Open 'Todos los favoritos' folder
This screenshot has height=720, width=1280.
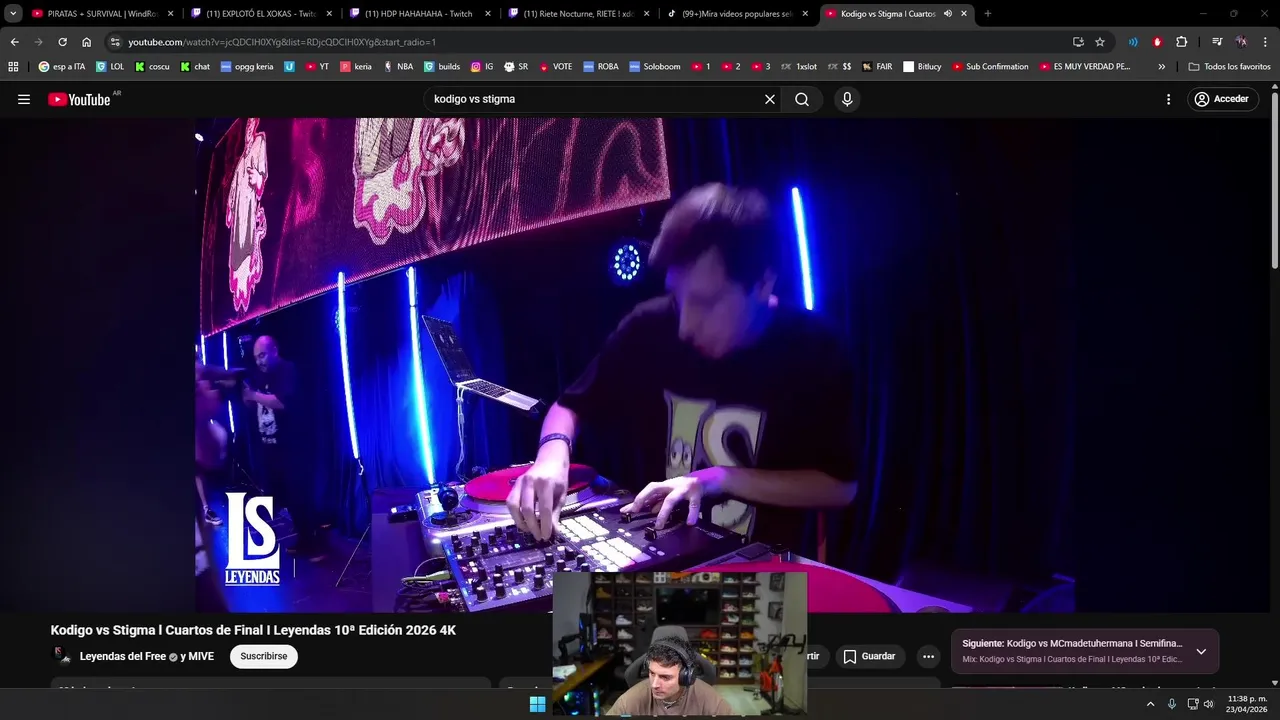click(x=1230, y=67)
